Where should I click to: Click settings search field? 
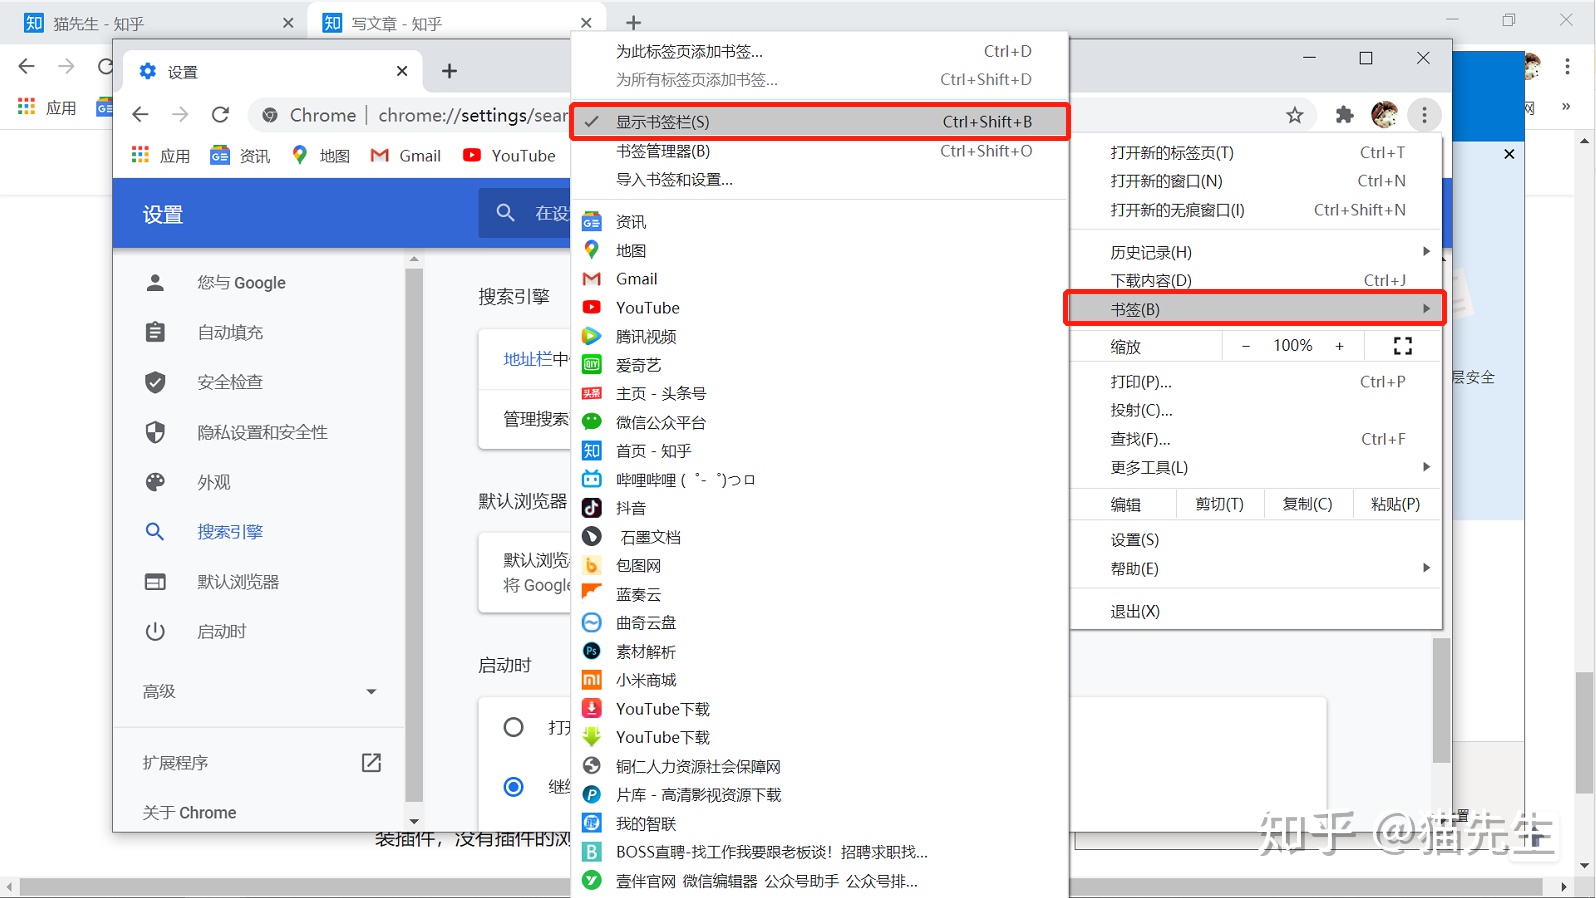(x=524, y=212)
